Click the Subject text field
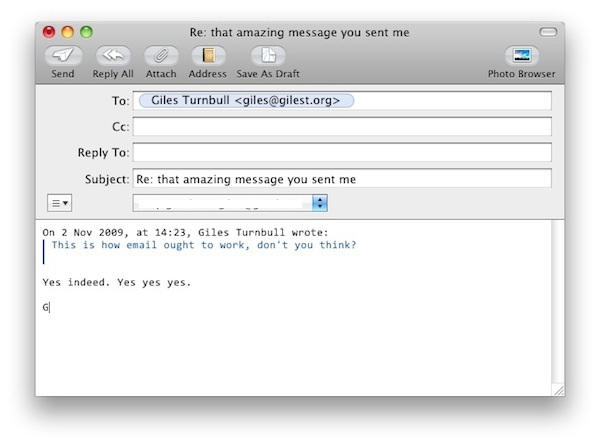The height and width of the screenshot is (445, 600). [x=341, y=179]
